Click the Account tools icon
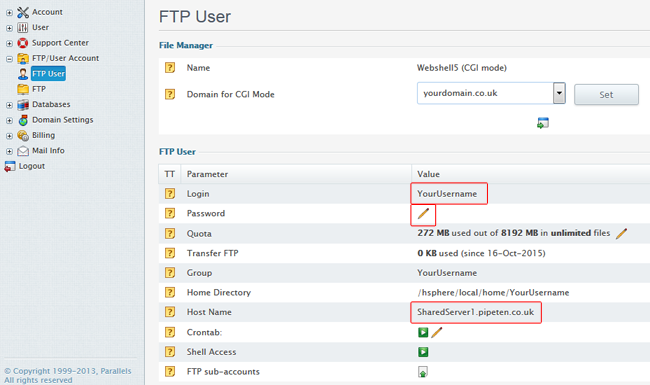The height and width of the screenshot is (385, 650). point(23,12)
